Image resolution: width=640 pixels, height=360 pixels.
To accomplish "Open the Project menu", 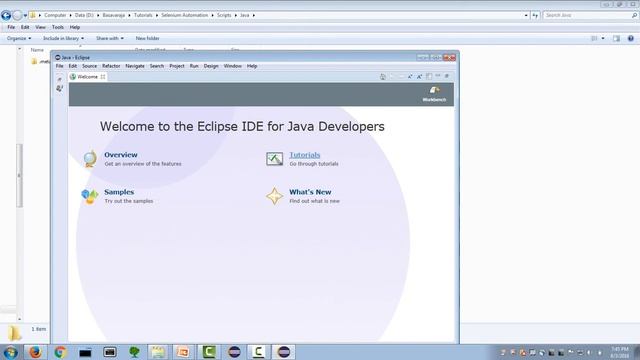I will pos(177,66).
